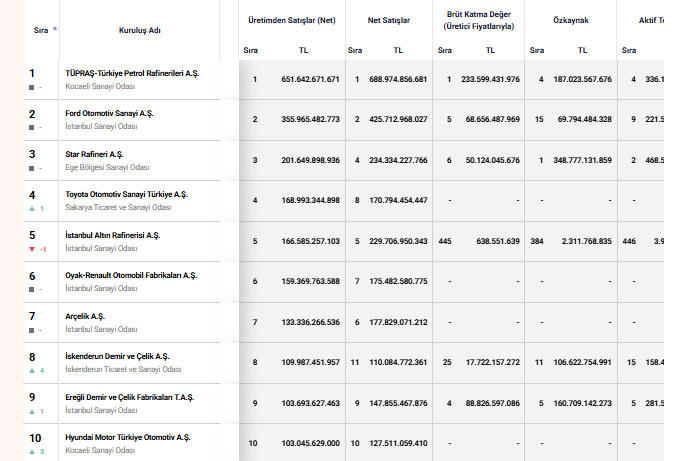
Task: Click green up arrow for İskenderun Demir row
Action: tap(32, 371)
